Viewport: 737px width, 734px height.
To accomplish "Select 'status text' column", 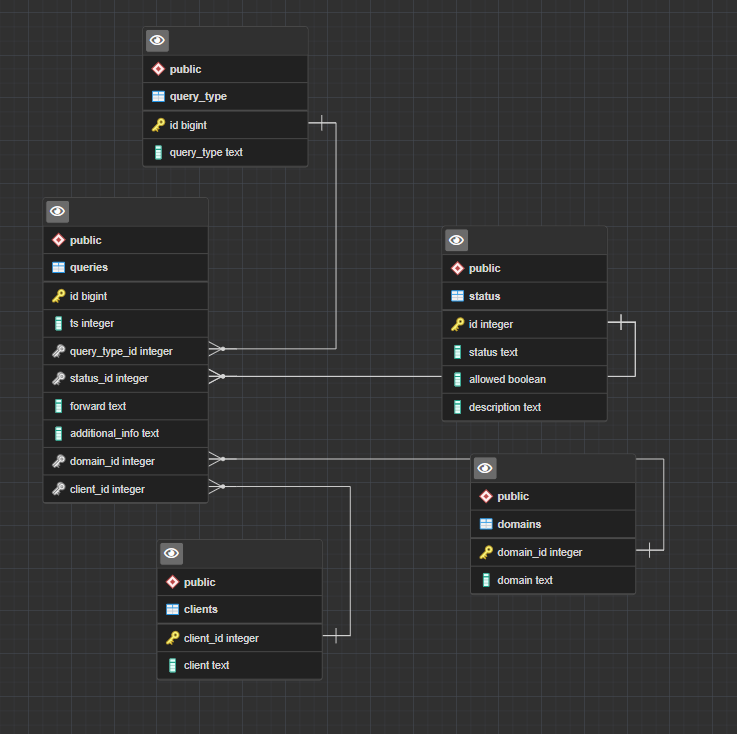I will (525, 352).
